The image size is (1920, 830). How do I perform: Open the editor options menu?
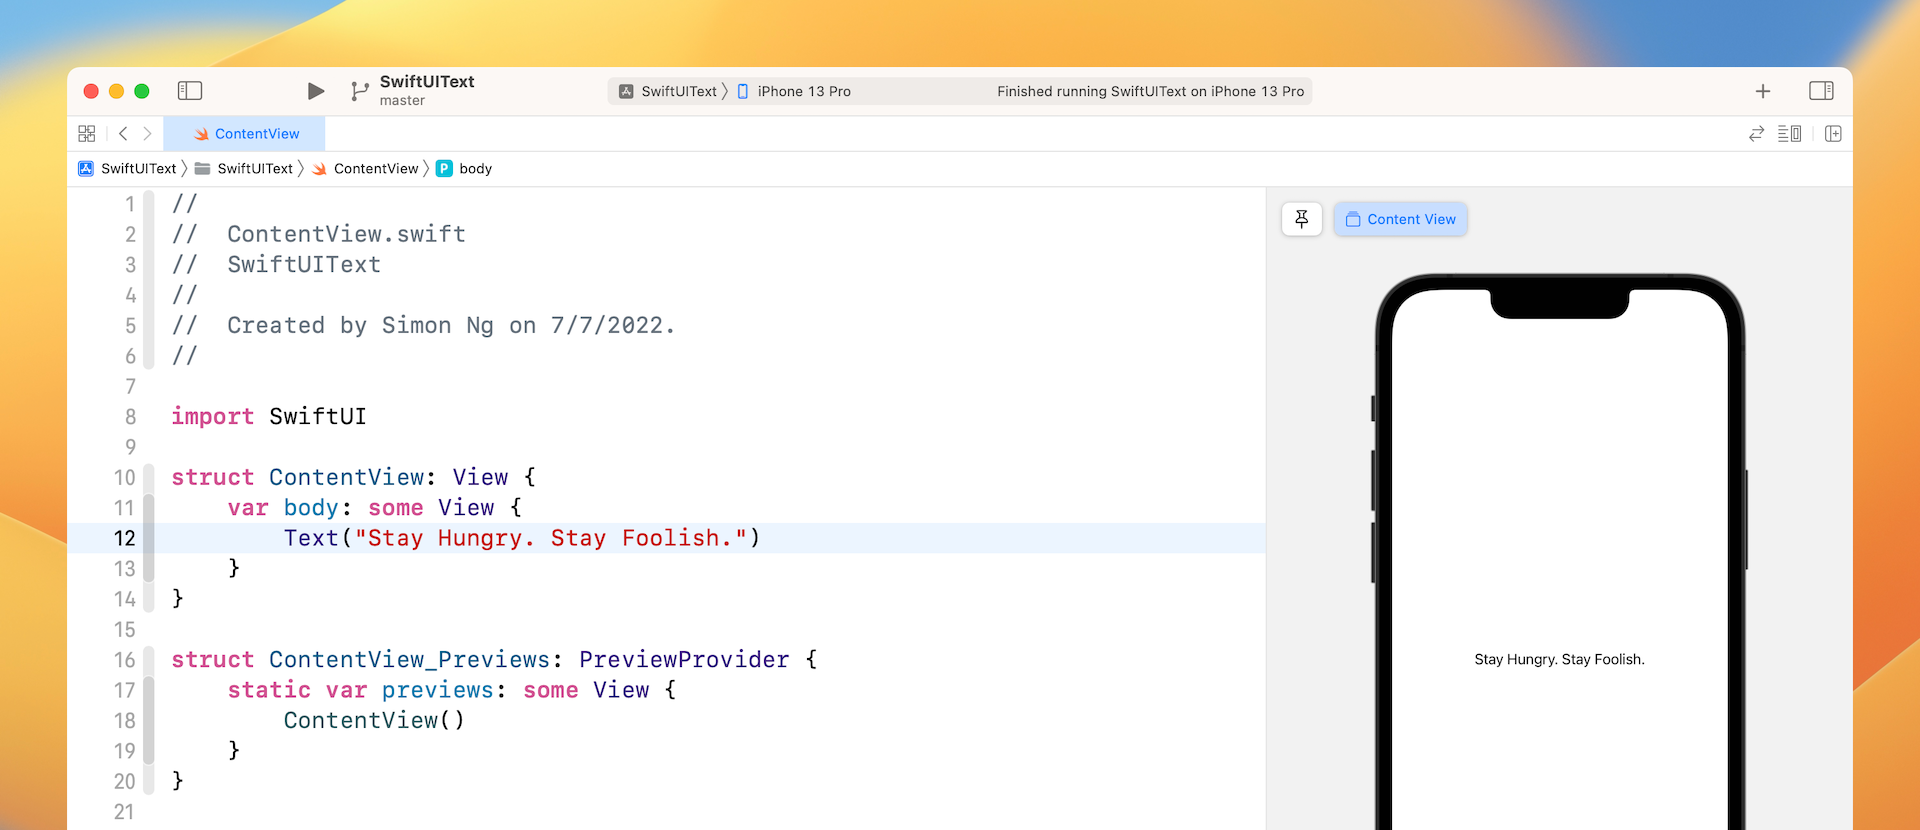click(x=1789, y=134)
